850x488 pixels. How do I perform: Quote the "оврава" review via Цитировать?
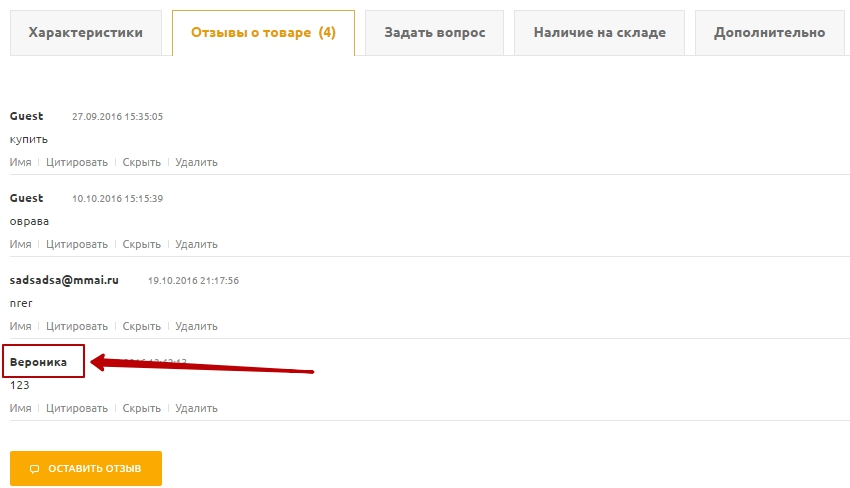(x=77, y=244)
